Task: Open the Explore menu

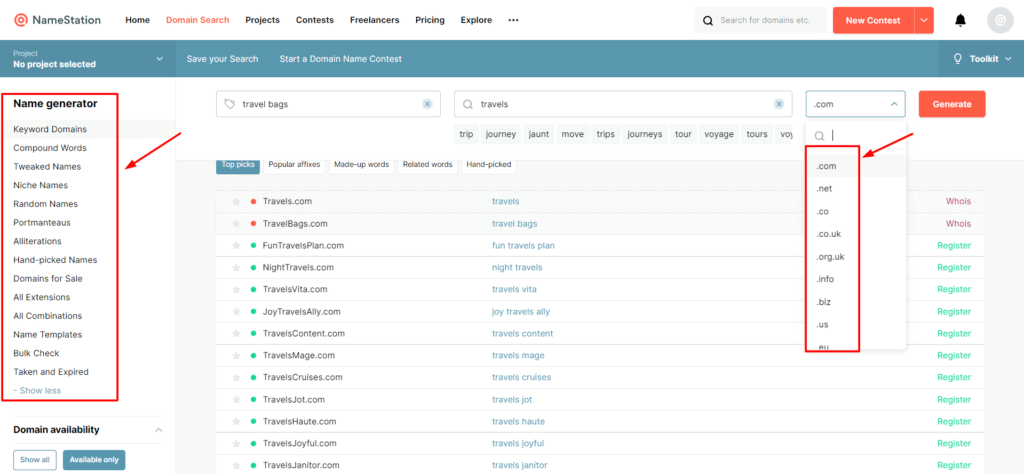Action: pos(476,20)
